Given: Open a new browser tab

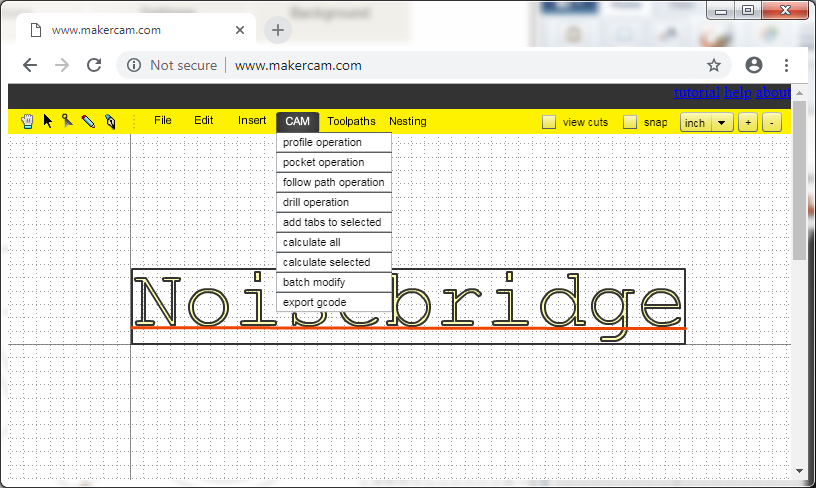Looking at the screenshot, I should point(278,30).
